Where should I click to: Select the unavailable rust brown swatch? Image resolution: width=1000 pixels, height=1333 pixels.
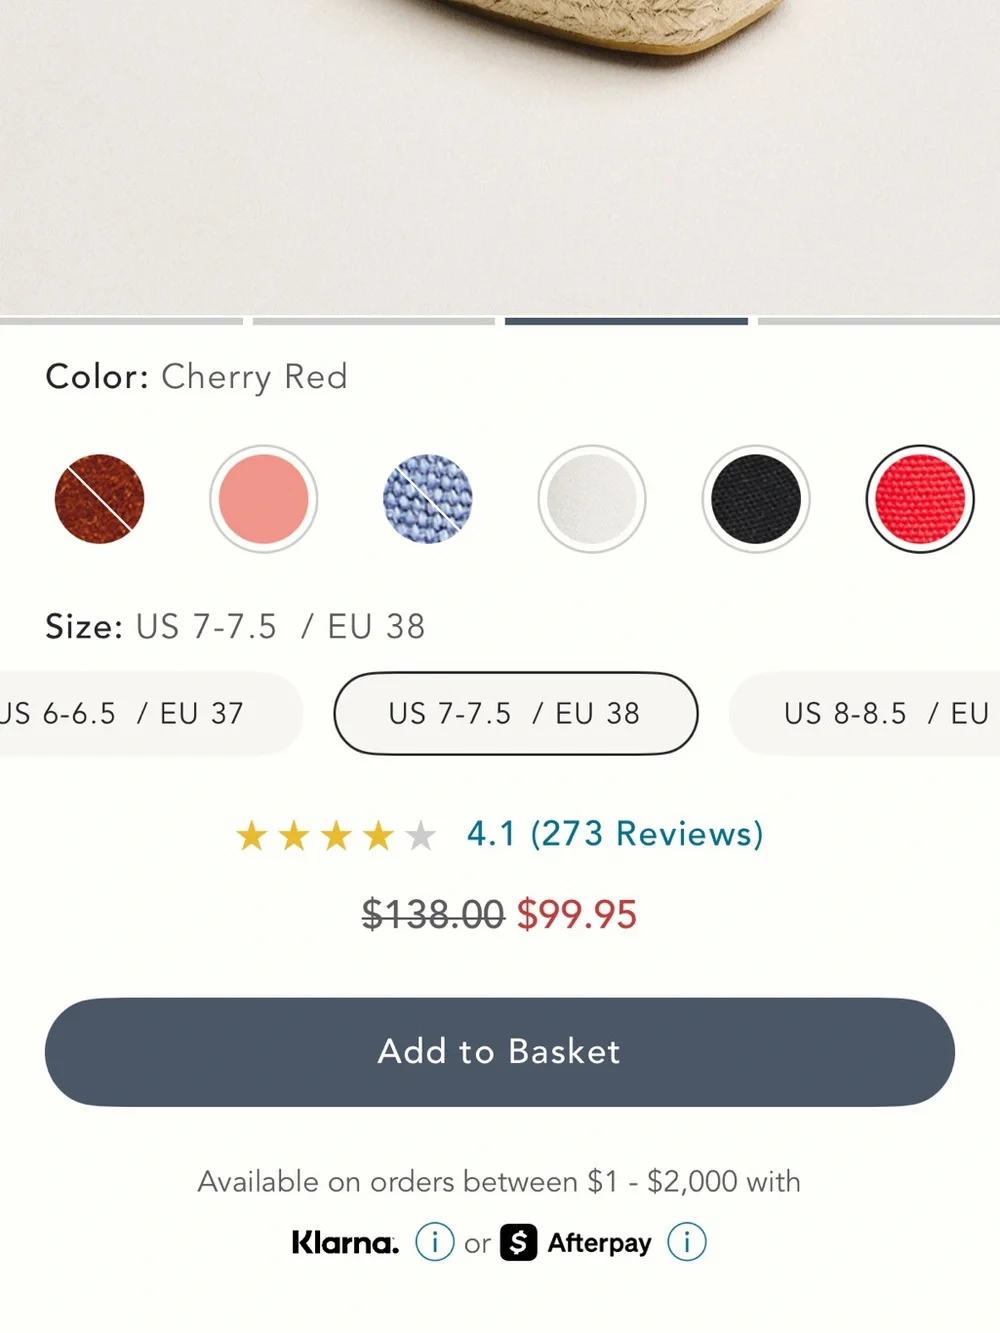pos(99,499)
